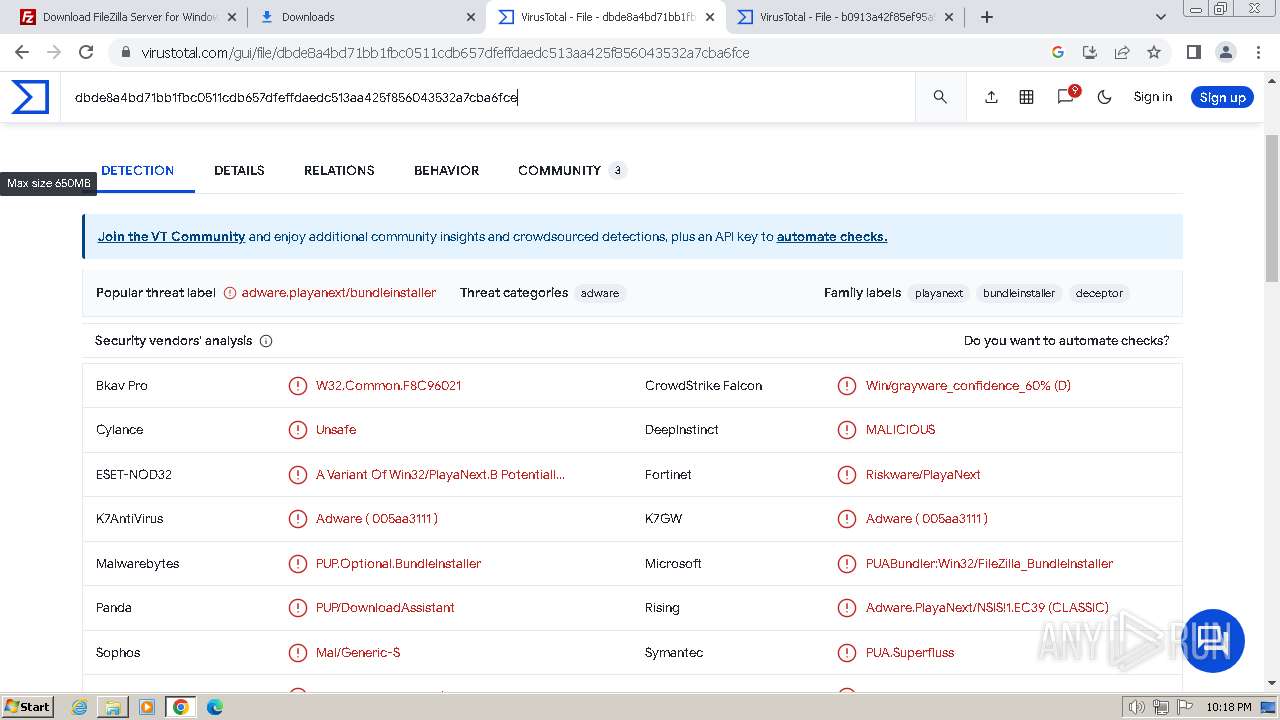The height and width of the screenshot is (720, 1280).
Task: Click Riskware/PlayaNext detection text
Action: tap(923, 475)
